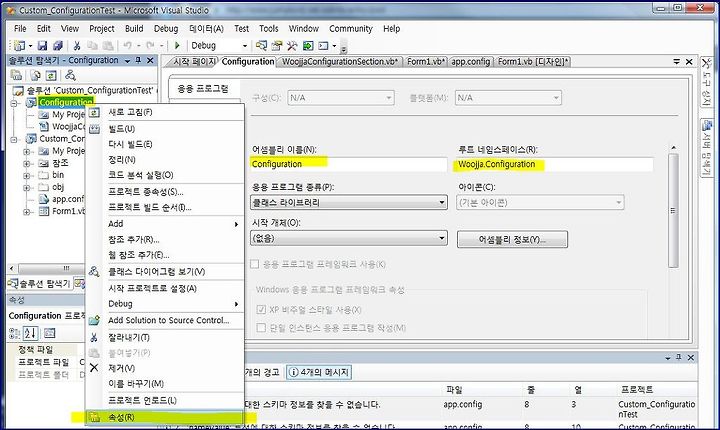Click Solution Explorer horizontal scrollbar thumb
This screenshot has width=720, height=430.
66,268
